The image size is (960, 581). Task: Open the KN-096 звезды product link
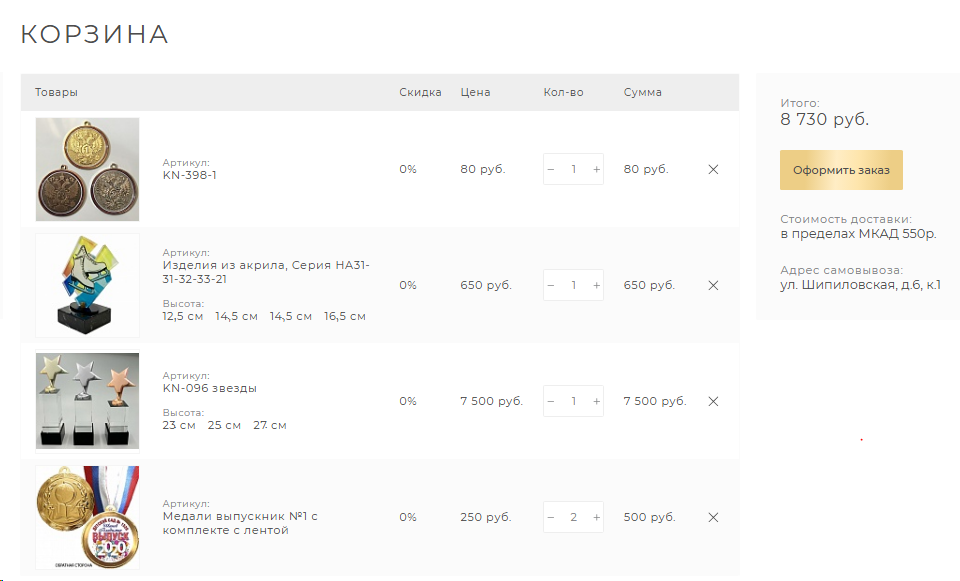(x=209, y=388)
